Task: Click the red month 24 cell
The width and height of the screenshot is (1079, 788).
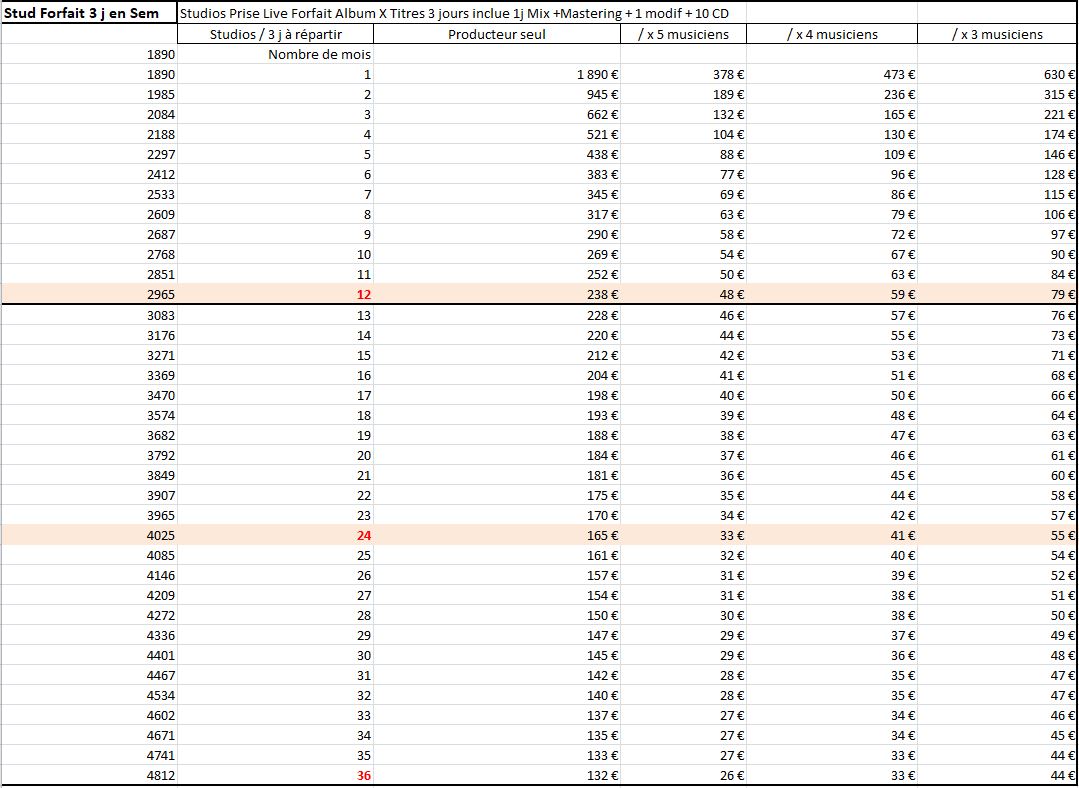Action: [x=362, y=535]
